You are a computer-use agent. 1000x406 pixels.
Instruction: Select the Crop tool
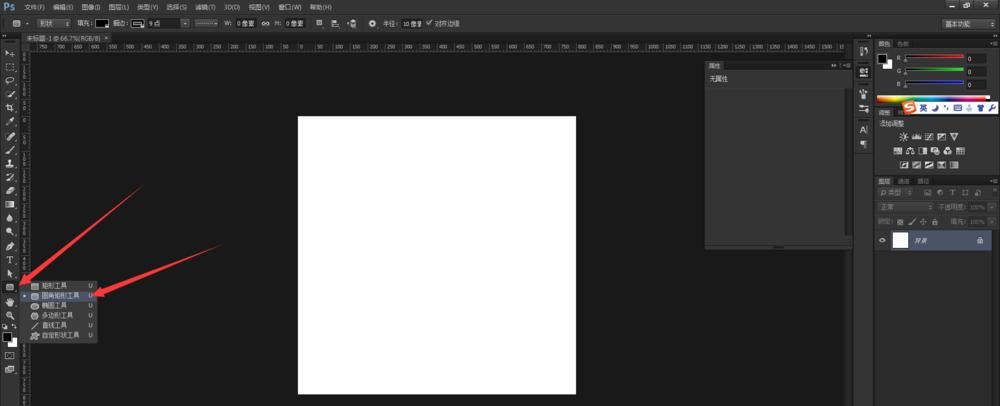(x=10, y=108)
